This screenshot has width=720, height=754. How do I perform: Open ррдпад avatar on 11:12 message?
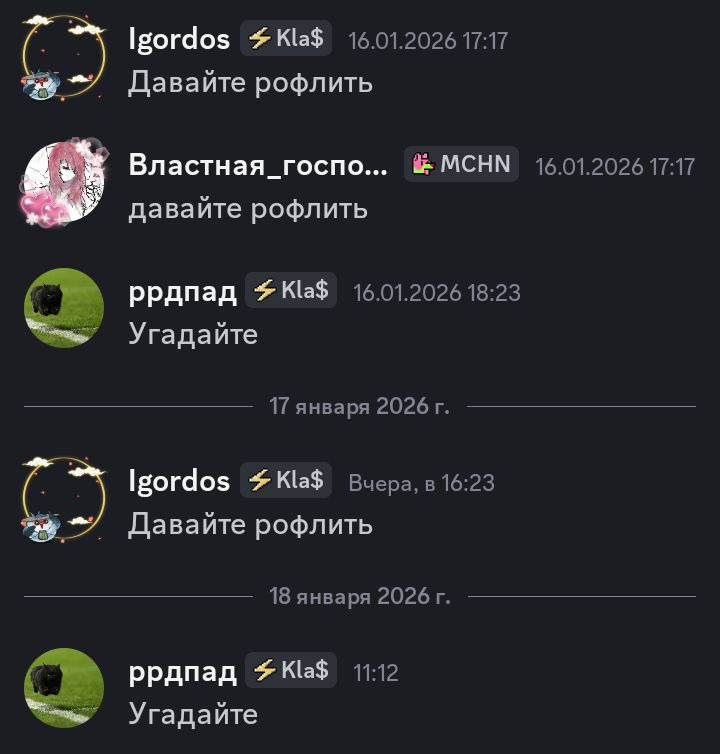pyautogui.click(x=64, y=688)
